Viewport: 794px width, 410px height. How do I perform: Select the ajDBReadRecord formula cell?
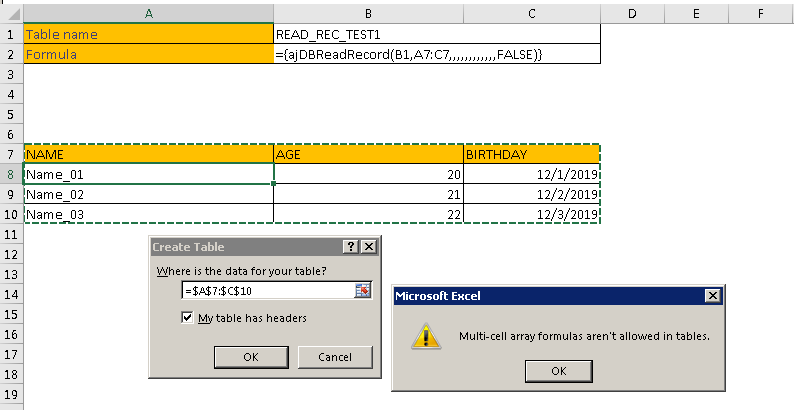[369, 54]
